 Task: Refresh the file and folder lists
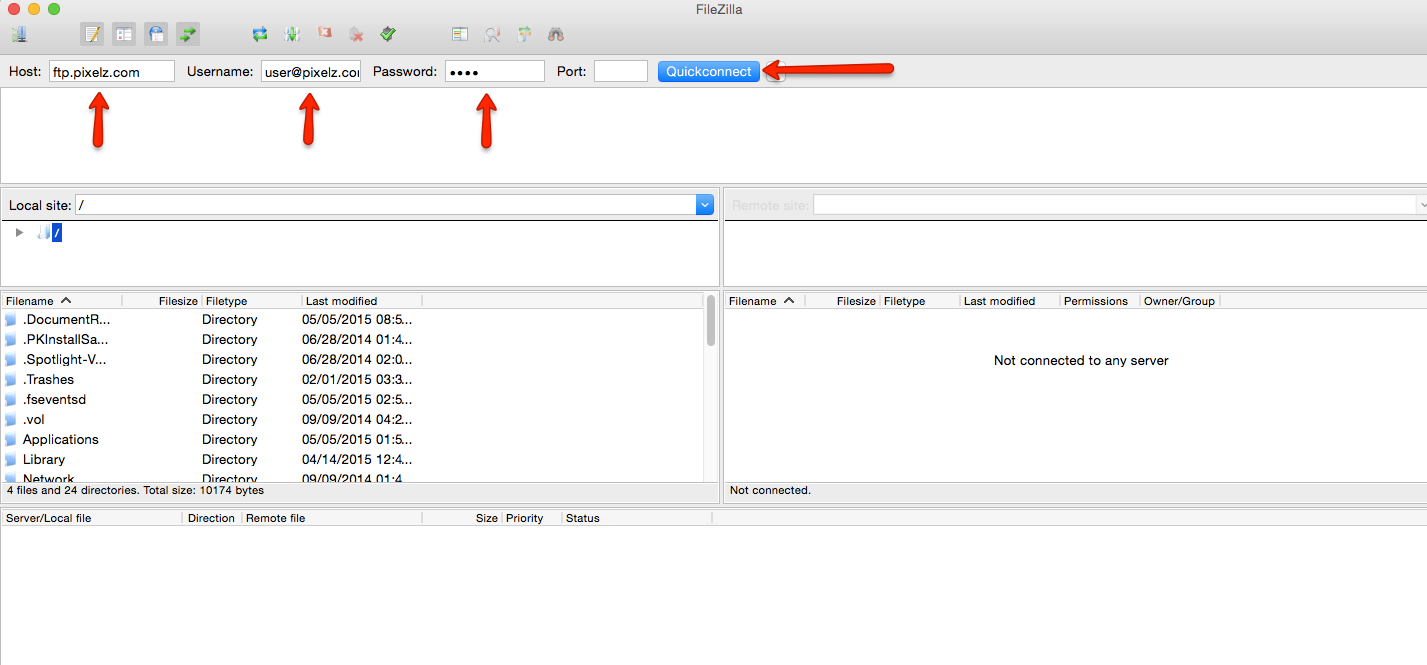pos(260,34)
